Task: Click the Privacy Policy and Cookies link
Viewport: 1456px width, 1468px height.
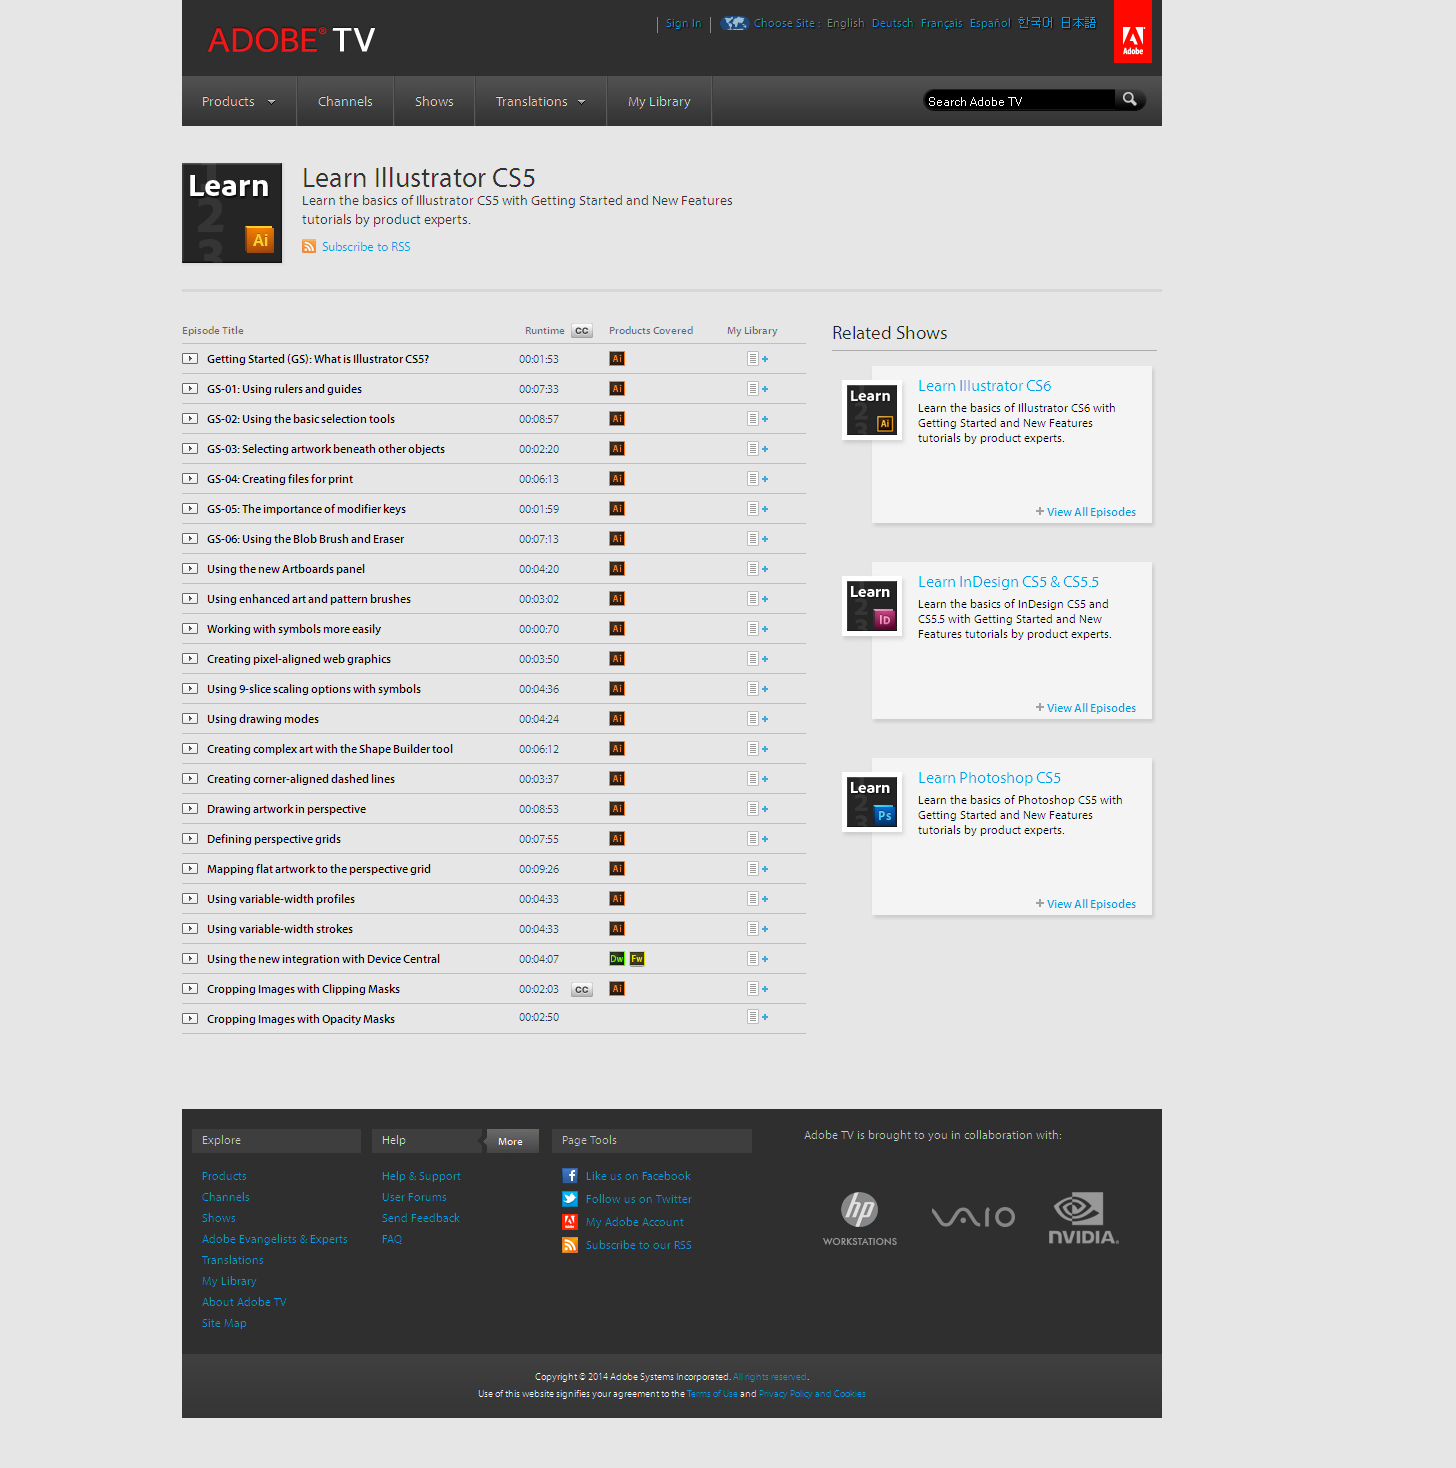Action: (812, 1394)
